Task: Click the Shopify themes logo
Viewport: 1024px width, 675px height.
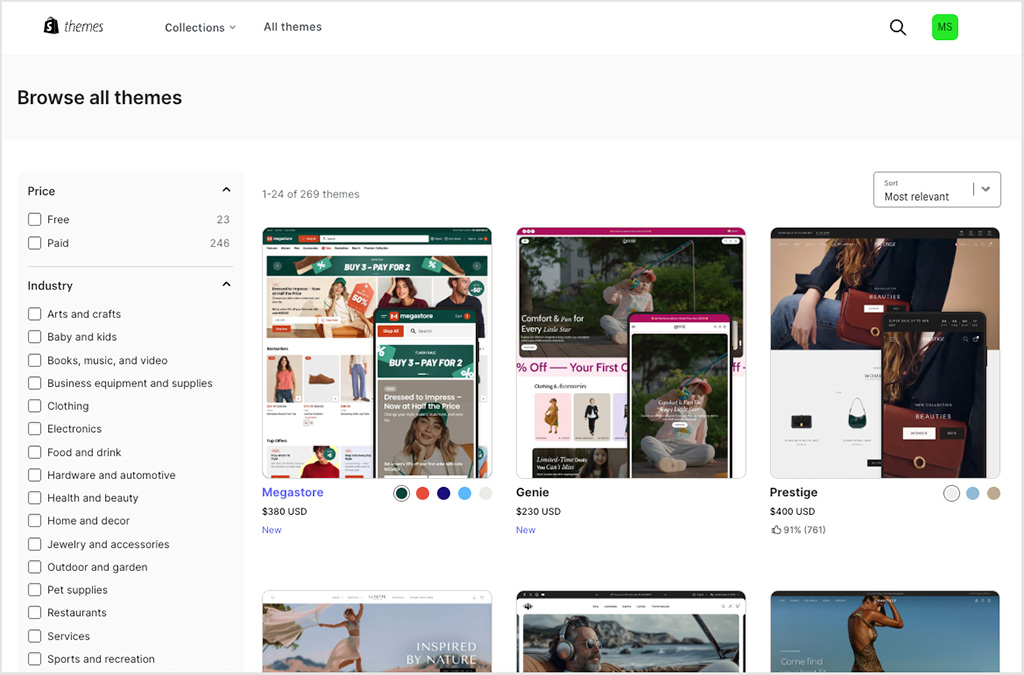Action: coord(74,26)
